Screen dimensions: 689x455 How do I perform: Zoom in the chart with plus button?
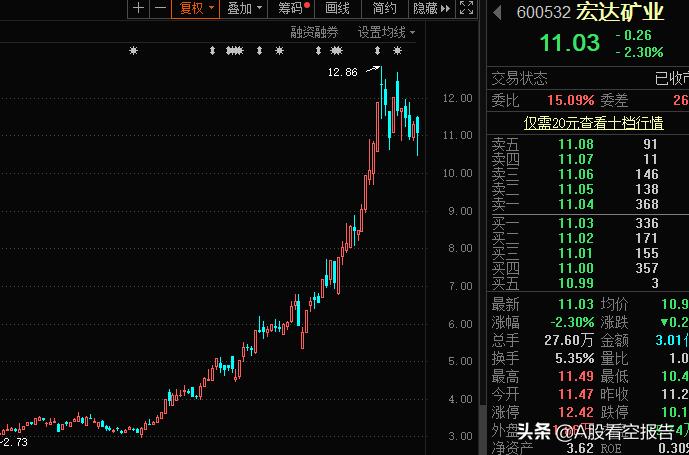point(138,8)
